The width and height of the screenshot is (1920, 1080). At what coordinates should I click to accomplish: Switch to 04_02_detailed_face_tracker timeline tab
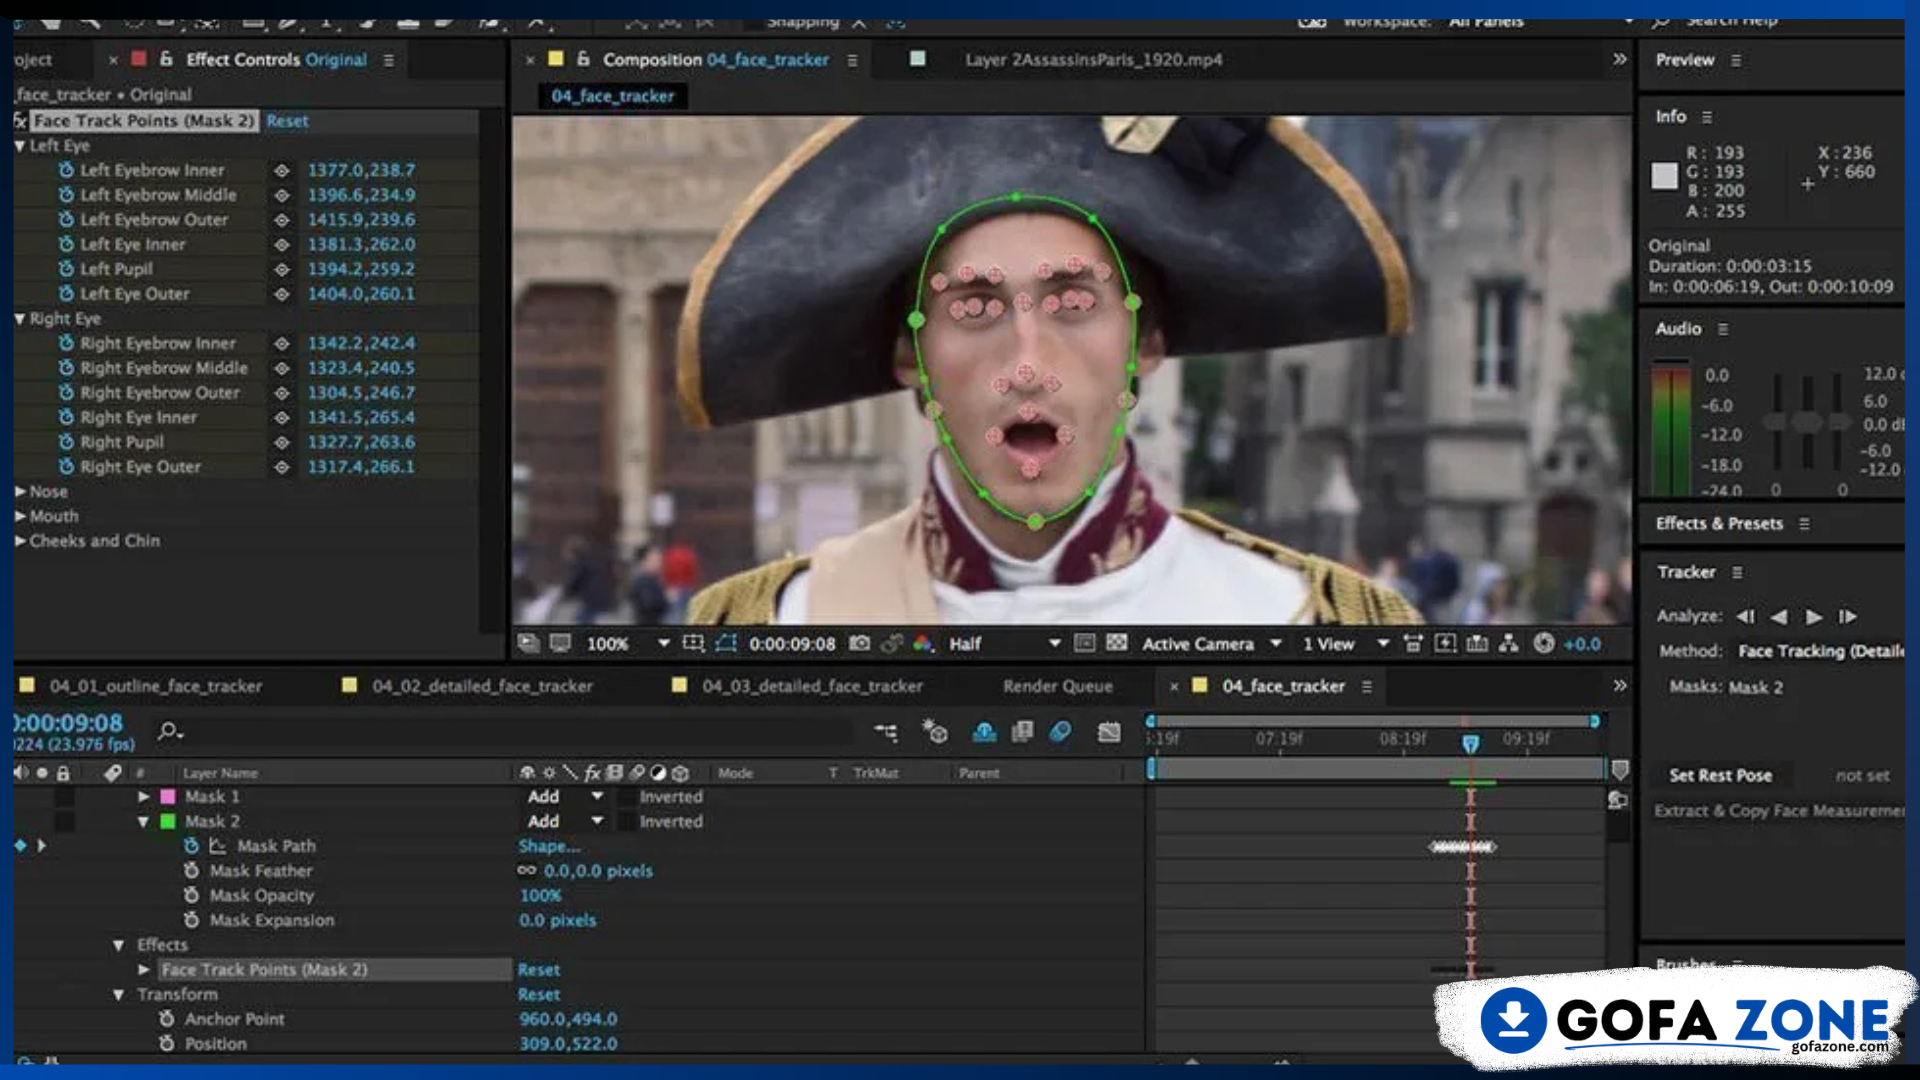[482, 686]
